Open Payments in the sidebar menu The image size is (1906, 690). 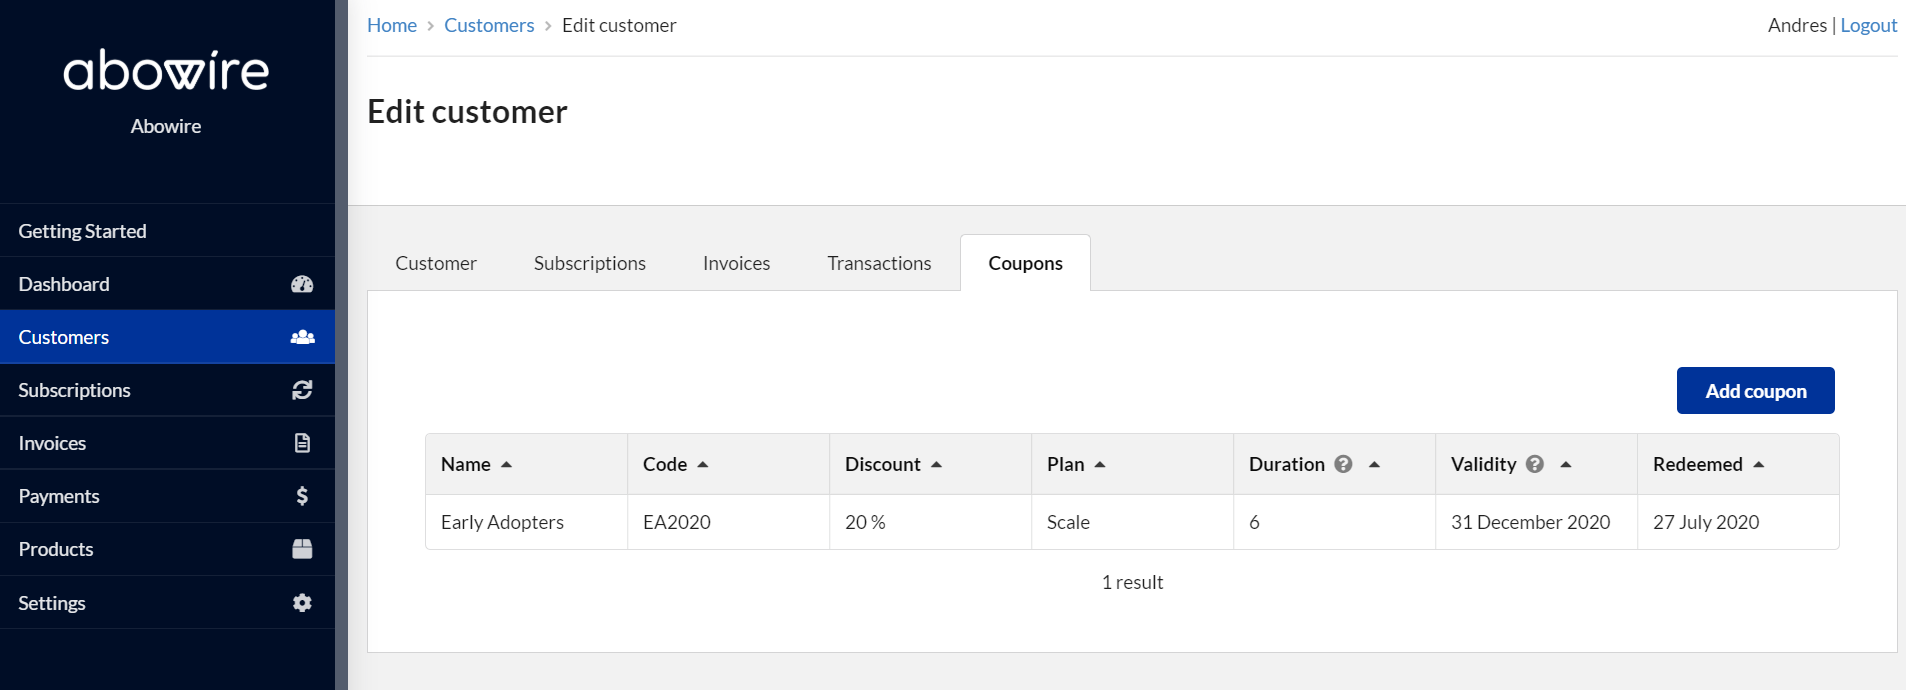point(167,496)
